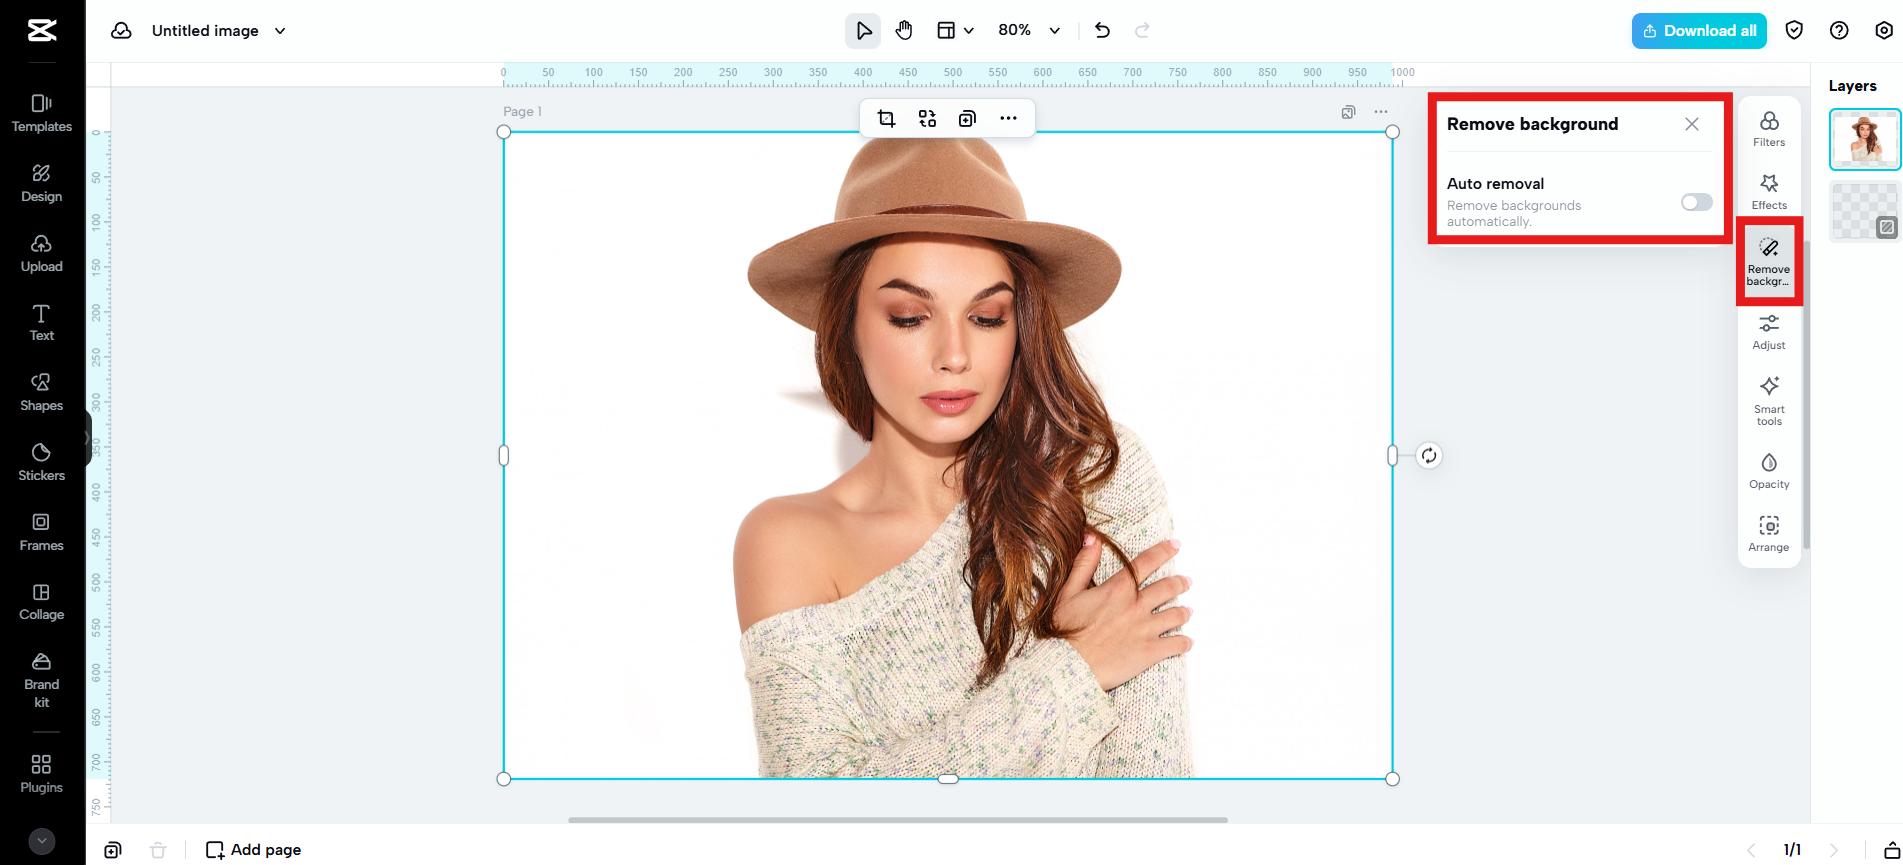
Task: Click the 1/1 page counter
Action: 1792,850
